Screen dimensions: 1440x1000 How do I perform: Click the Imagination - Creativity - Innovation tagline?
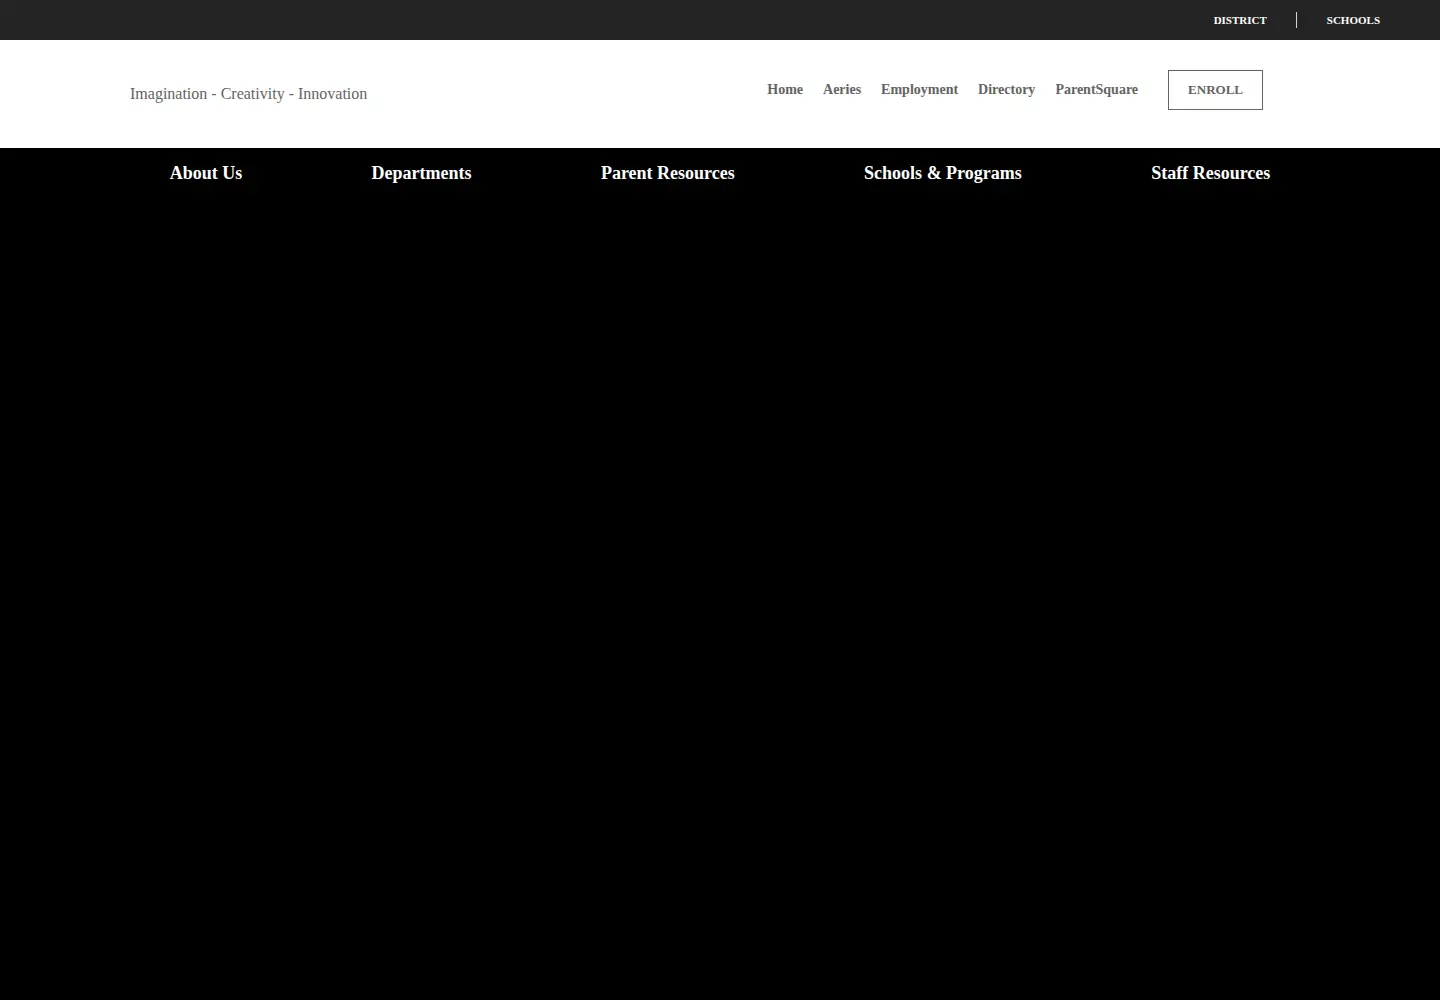(248, 94)
